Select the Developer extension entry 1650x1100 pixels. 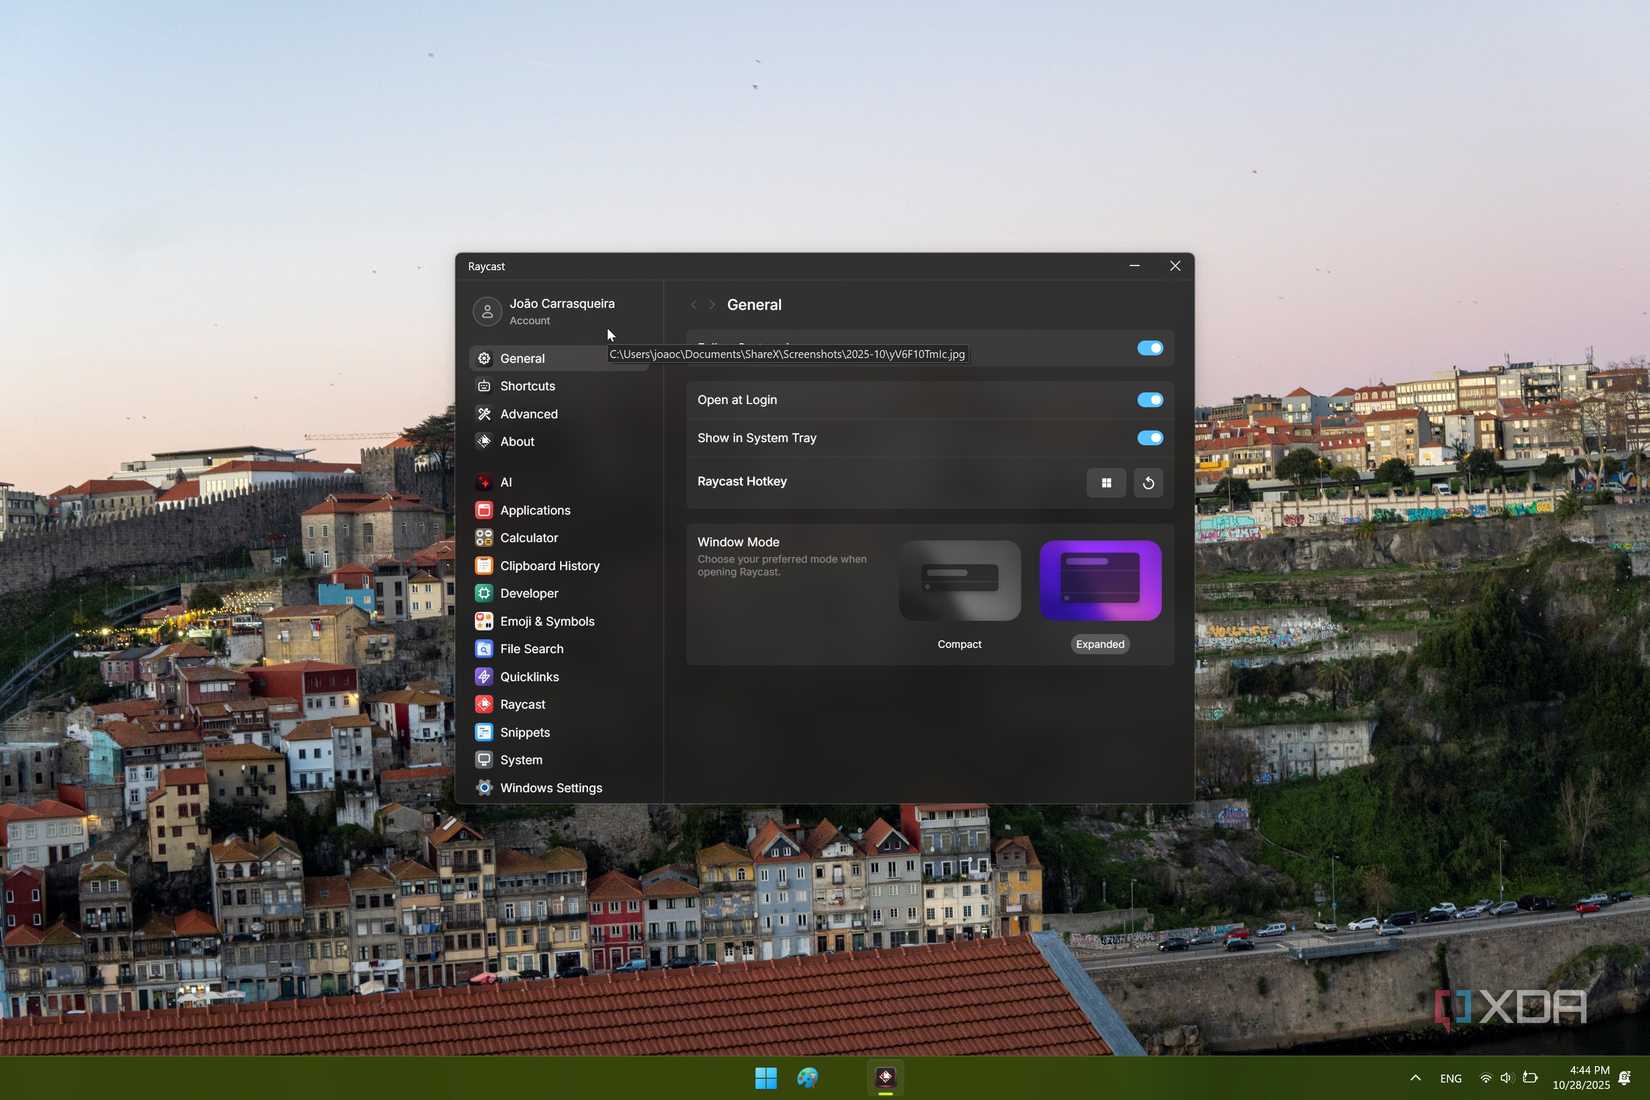point(558,593)
